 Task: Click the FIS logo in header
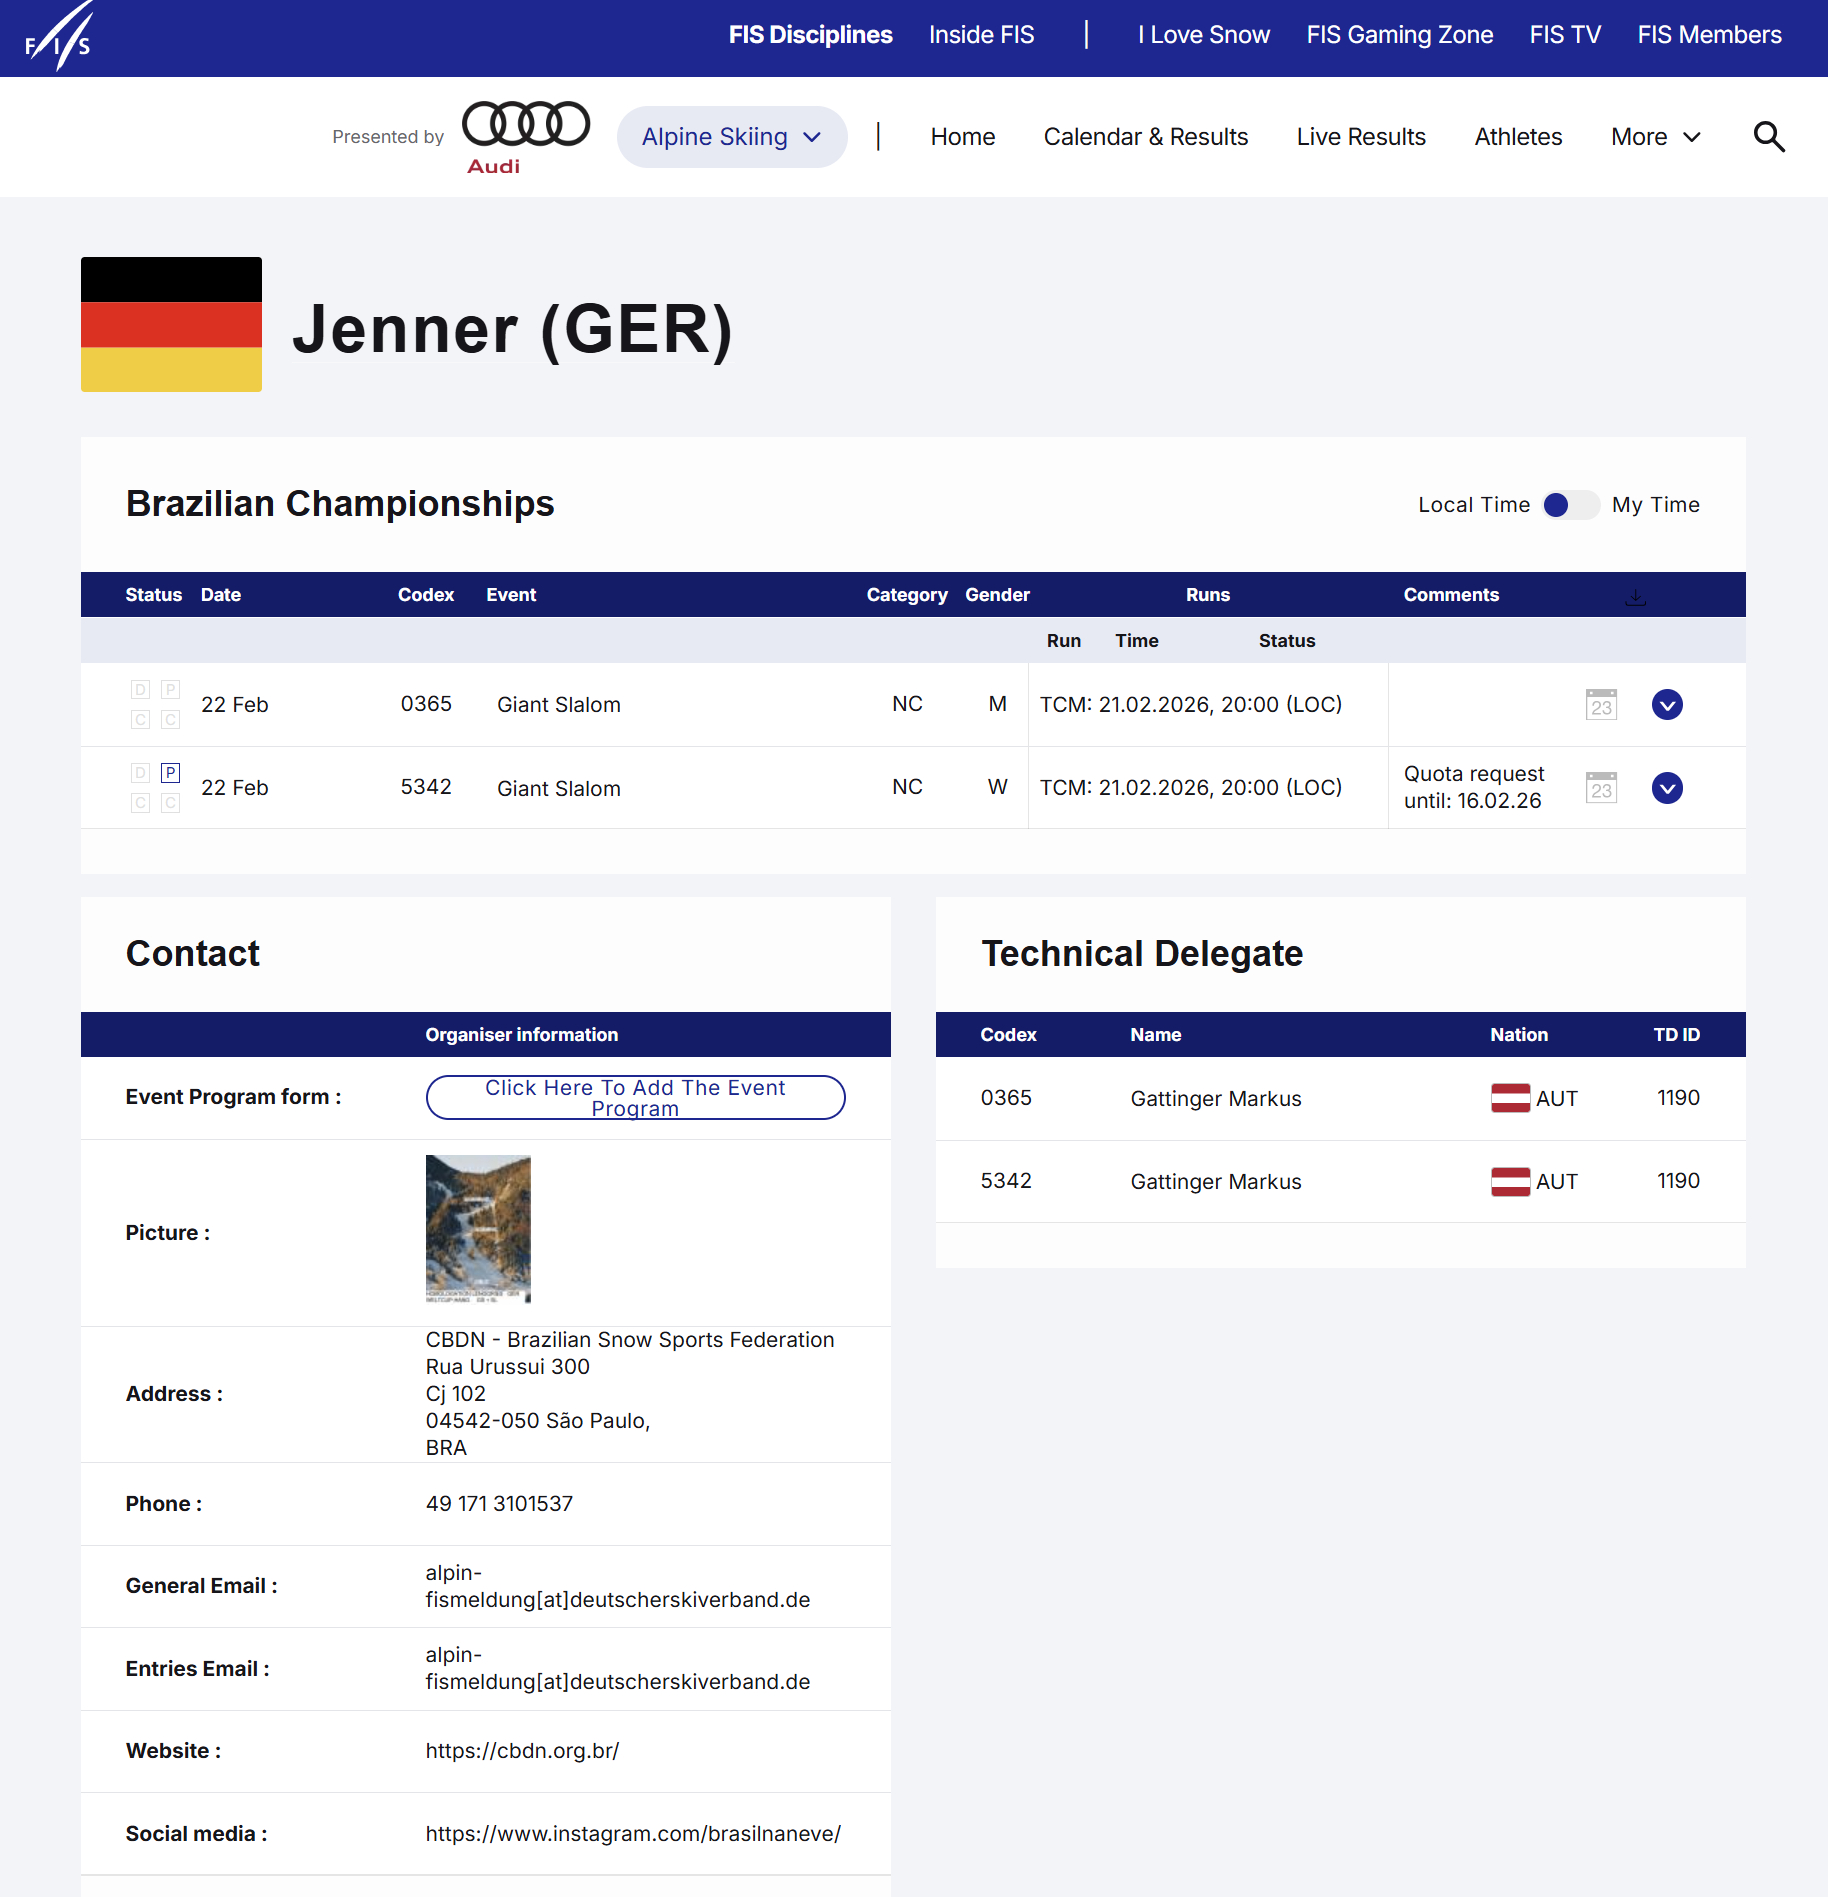[x=58, y=38]
